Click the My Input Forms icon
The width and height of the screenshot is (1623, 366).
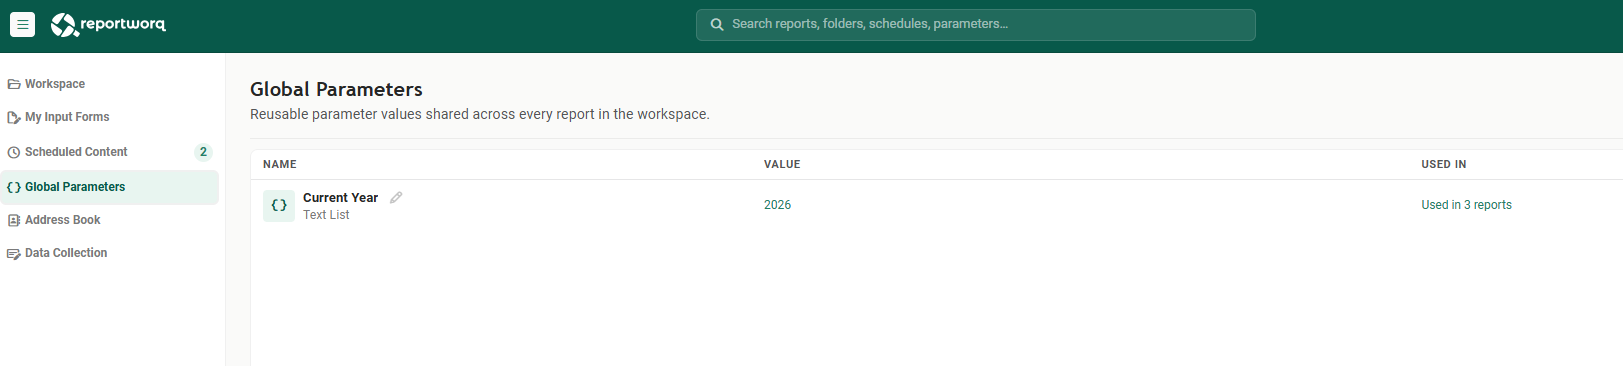coord(14,118)
